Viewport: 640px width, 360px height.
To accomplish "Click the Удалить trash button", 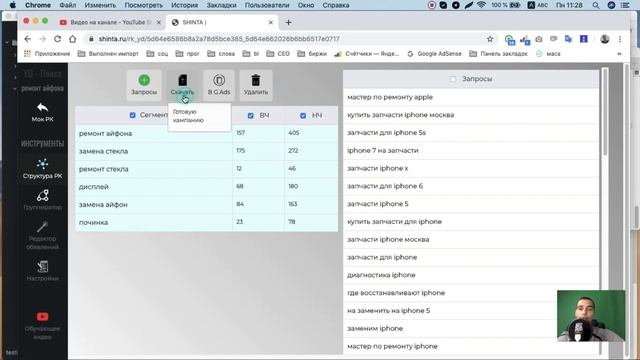I will 256,85.
